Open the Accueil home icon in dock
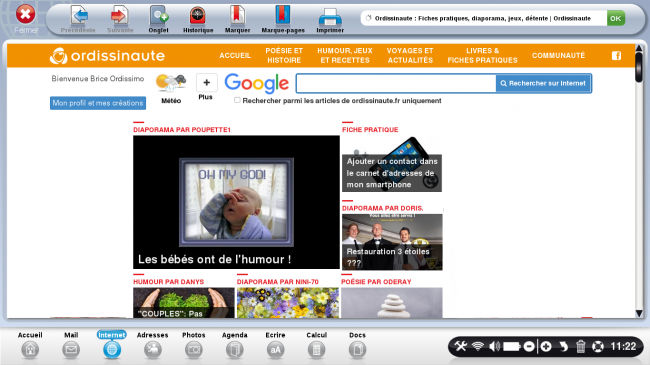The image size is (650, 365). click(30, 350)
